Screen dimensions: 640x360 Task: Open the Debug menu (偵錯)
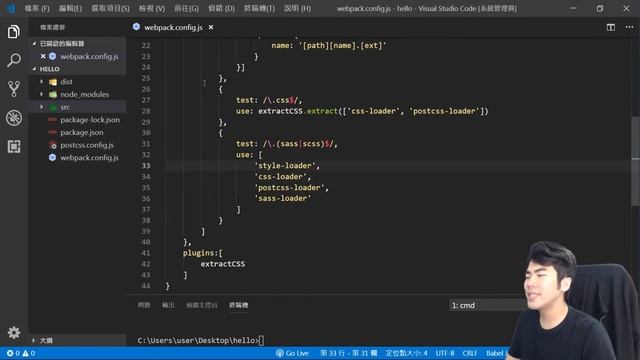coord(221,8)
